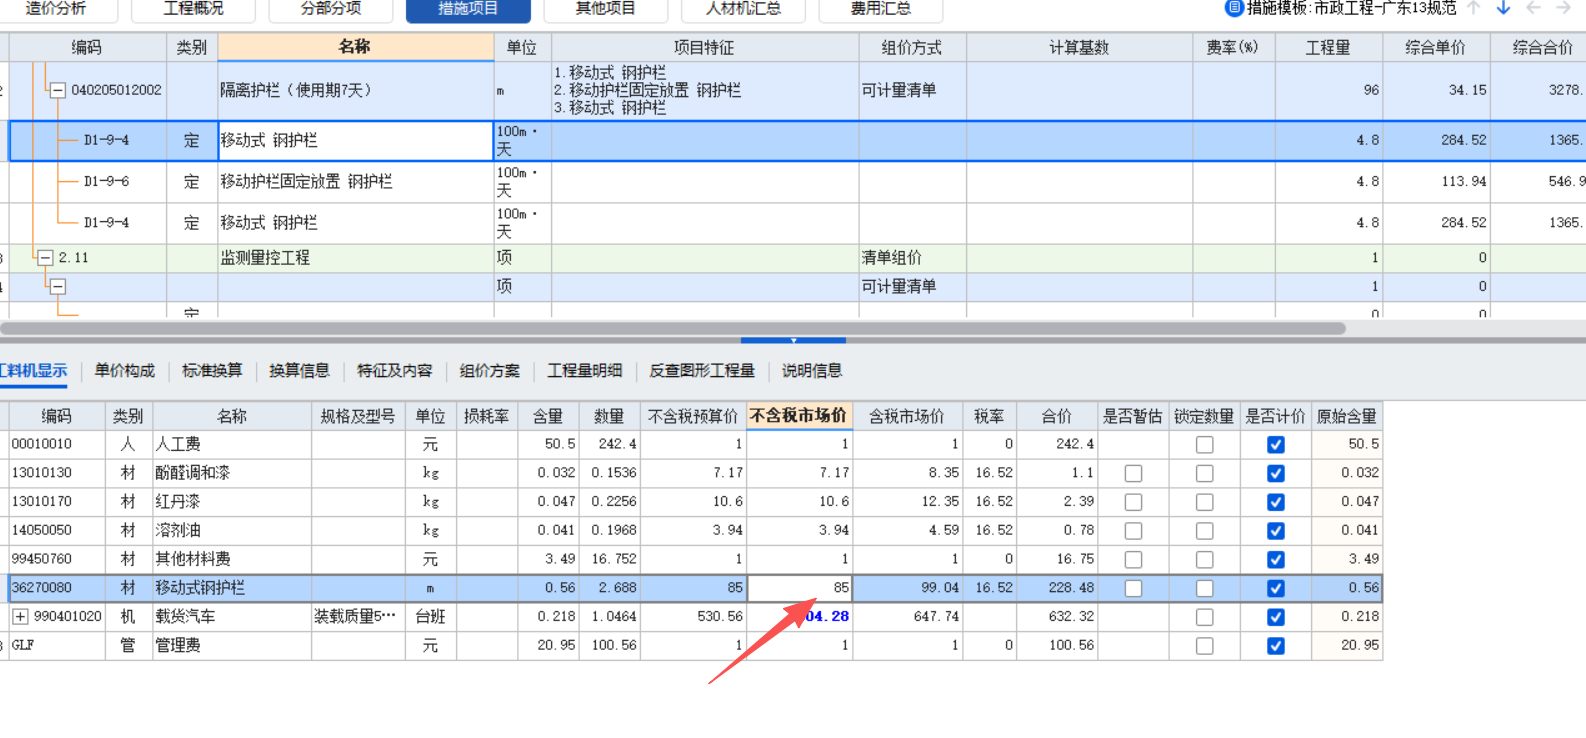Image resolution: width=1586 pixels, height=738 pixels.
Task: Toggle 是否暂估 for 溶剂油 row
Action: 1133,531
